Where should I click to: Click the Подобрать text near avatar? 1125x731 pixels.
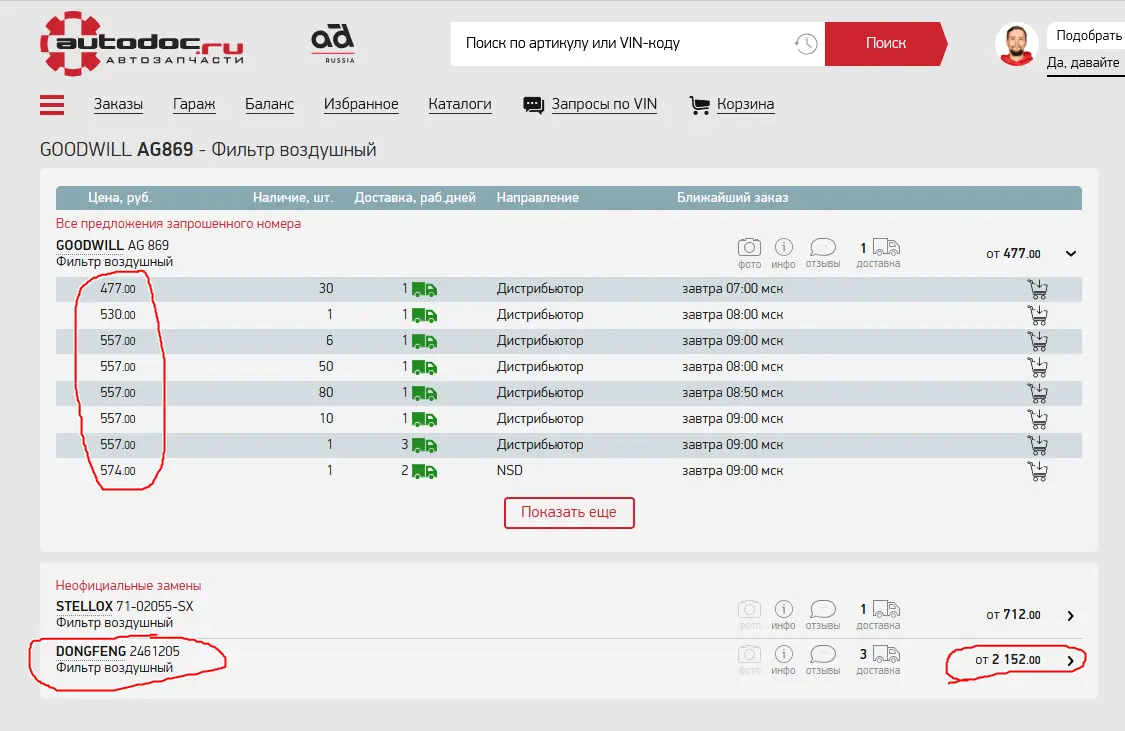point(1088,35)
